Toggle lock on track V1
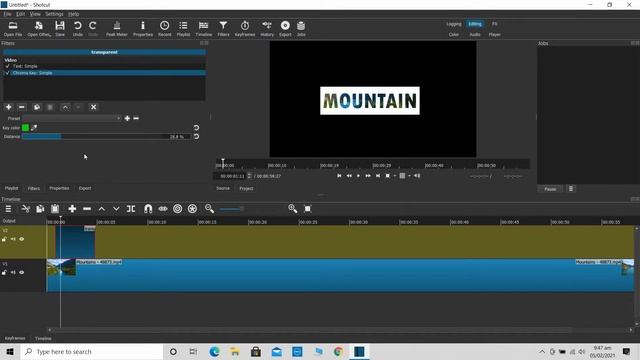The width and height of the screenshot is (640, 360). (4, 273)
